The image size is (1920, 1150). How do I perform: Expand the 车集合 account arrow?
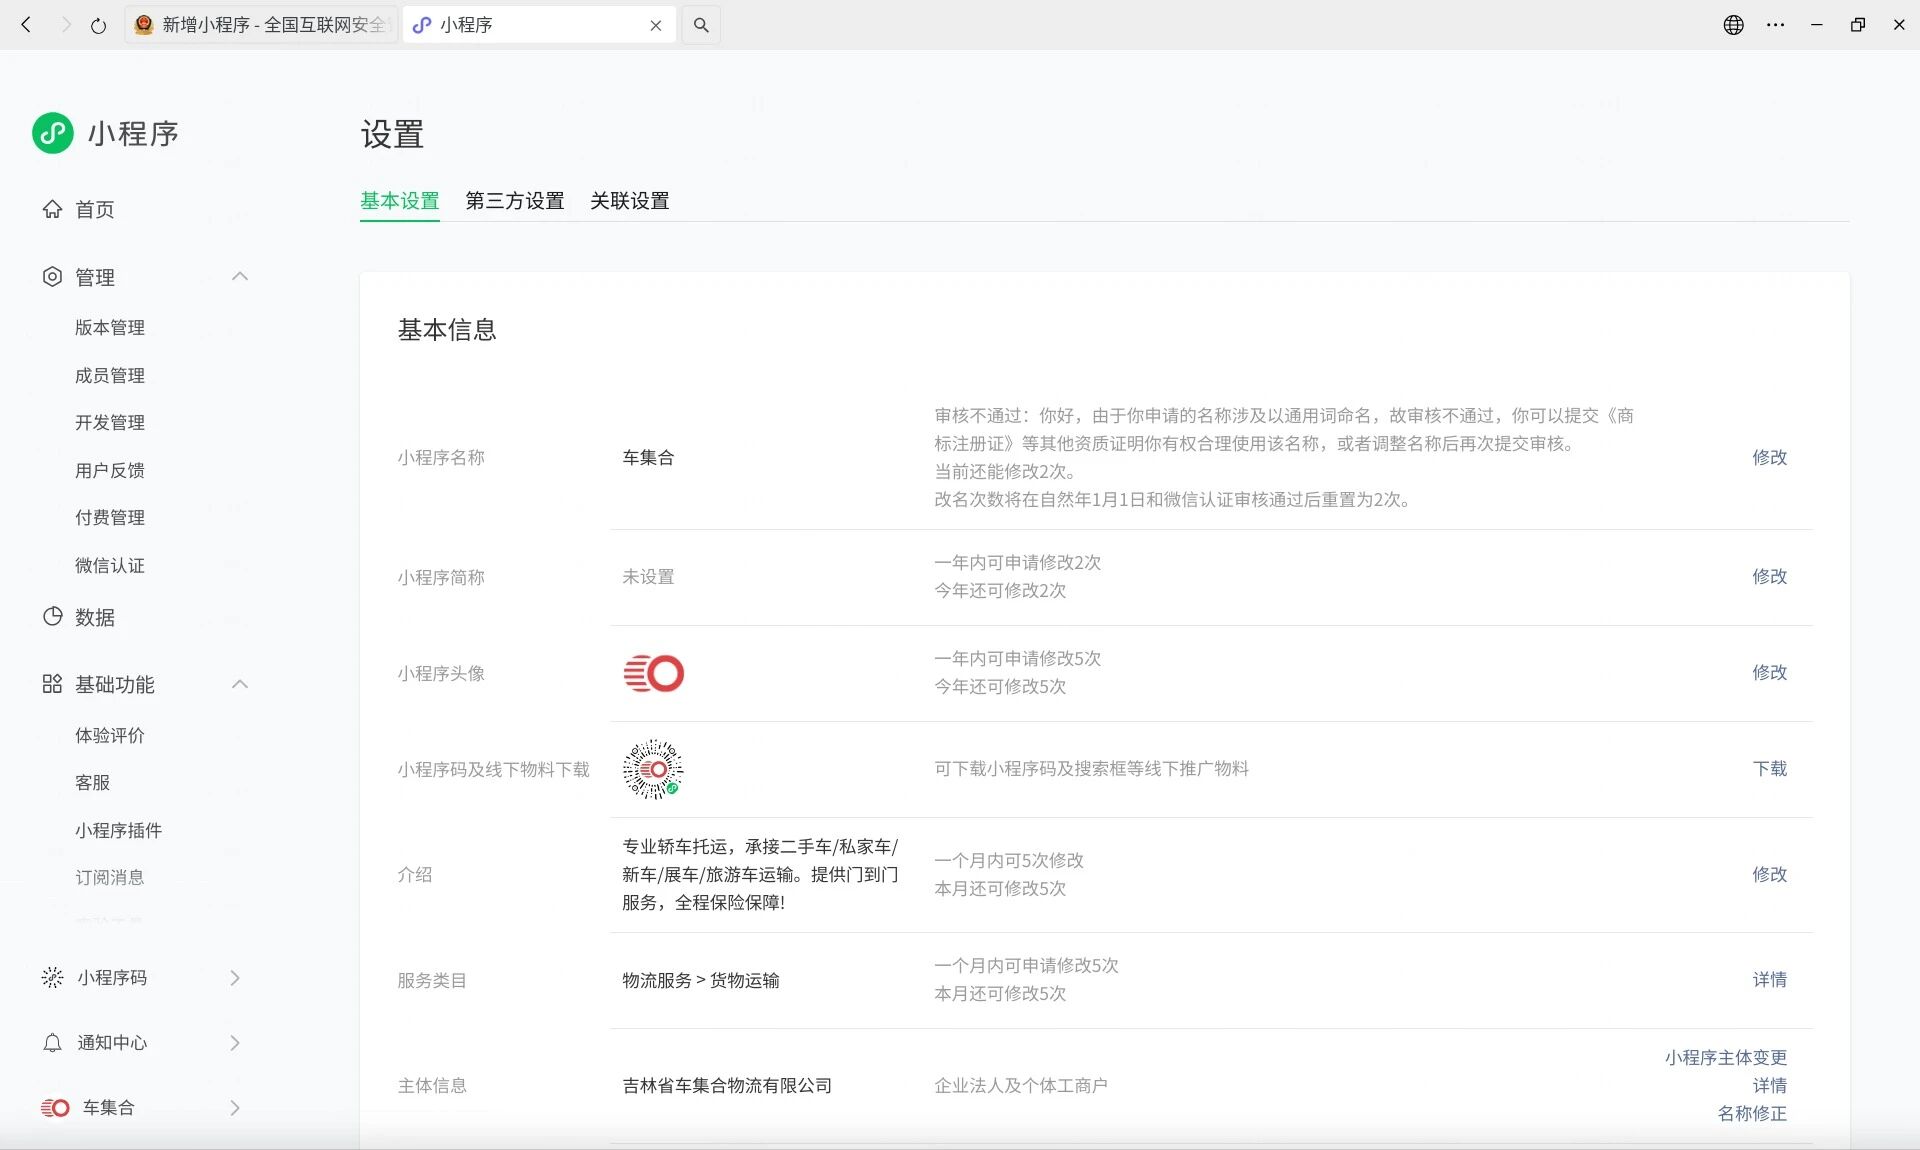coord(235,1108)
